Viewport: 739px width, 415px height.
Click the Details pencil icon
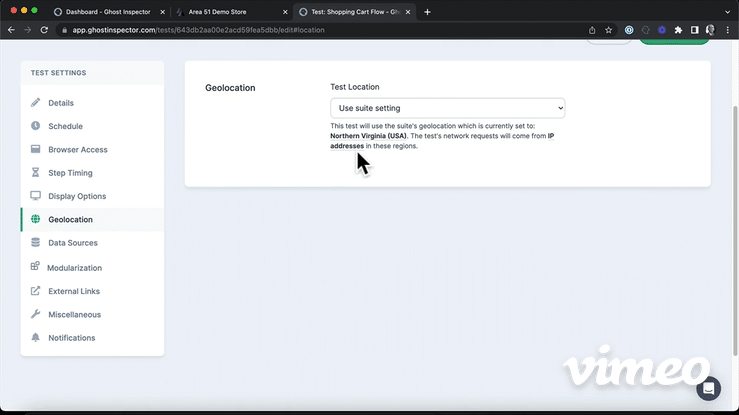35,102
